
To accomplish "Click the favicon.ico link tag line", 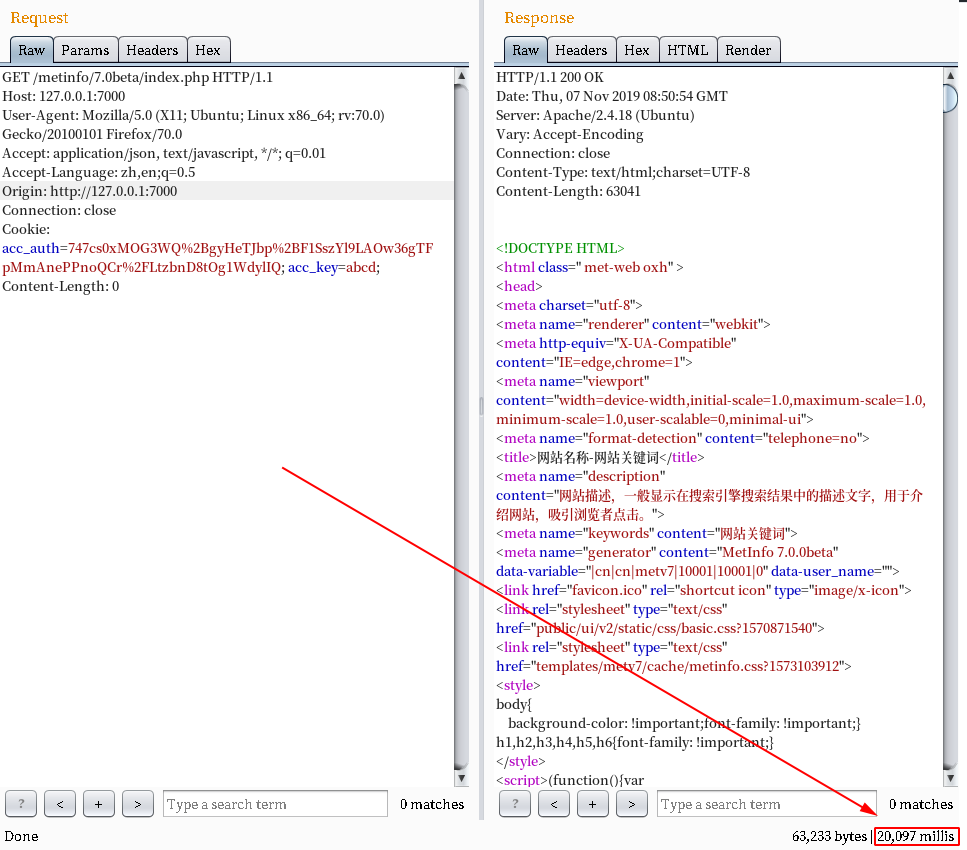I will [x=704, y=590].
